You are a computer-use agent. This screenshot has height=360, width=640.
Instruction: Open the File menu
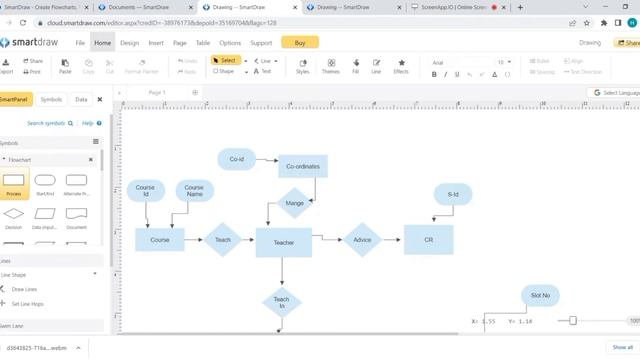pos(80,43)
